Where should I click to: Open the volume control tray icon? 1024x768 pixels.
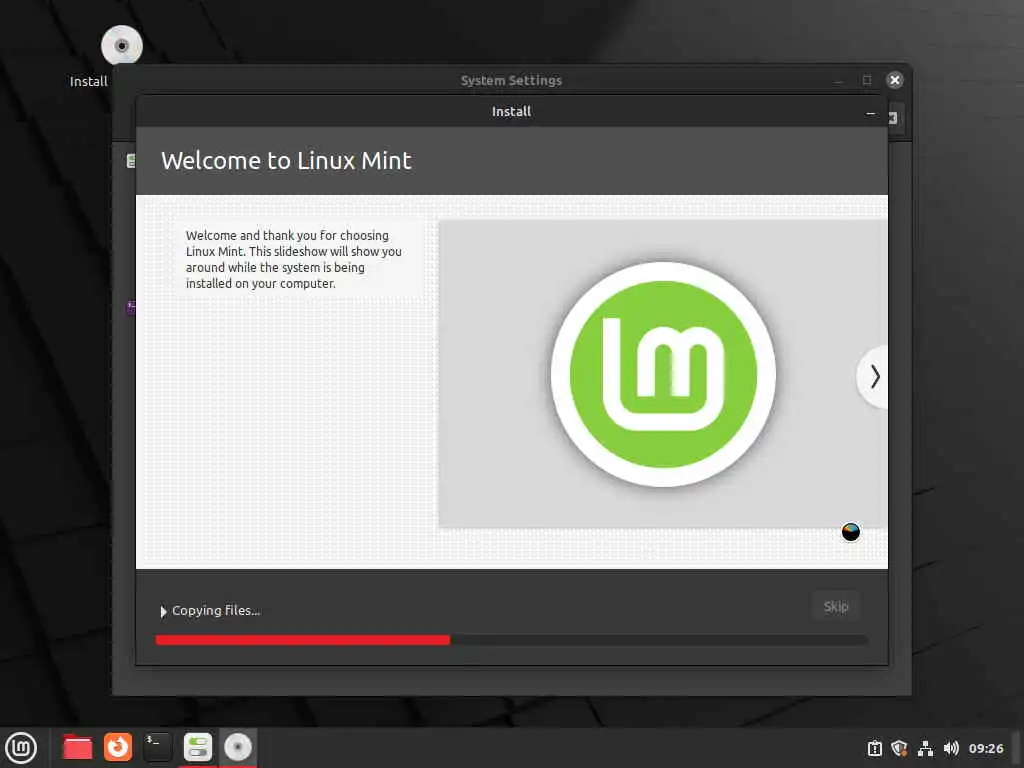coord(951,748)
